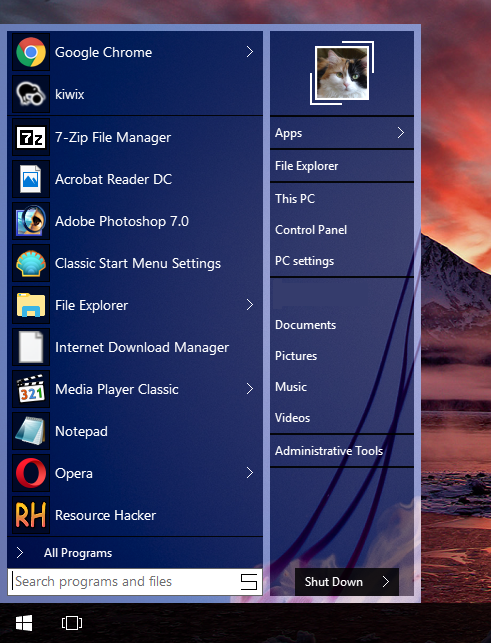Screen dimensions: 491x643
Task: Open PC settings
Action: [342, 261]
